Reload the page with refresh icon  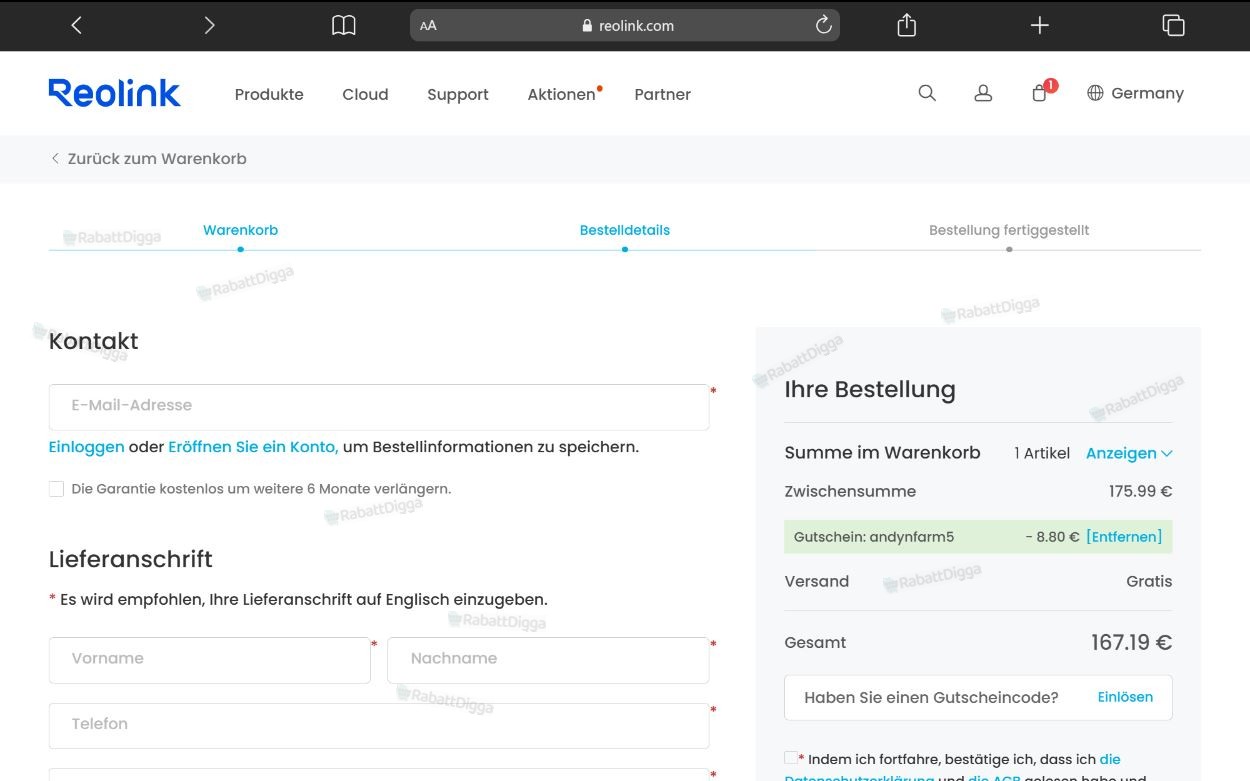[824, 26]
